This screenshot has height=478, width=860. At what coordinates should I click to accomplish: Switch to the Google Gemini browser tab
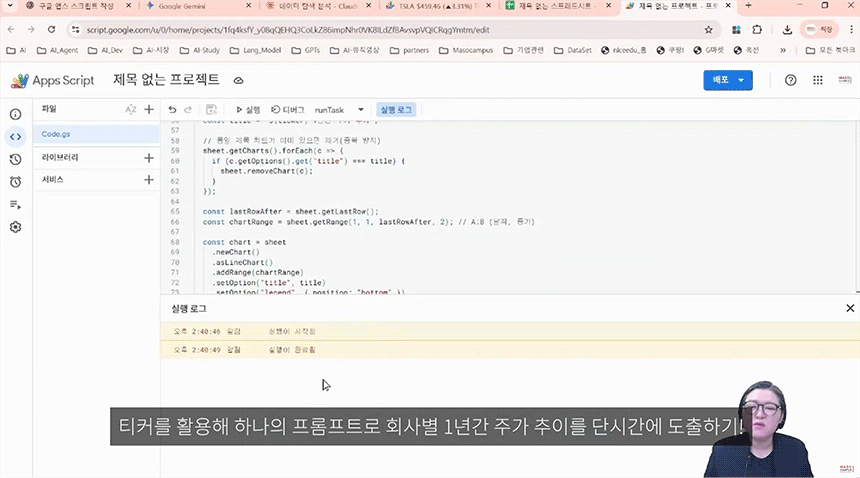pos(185,6)
